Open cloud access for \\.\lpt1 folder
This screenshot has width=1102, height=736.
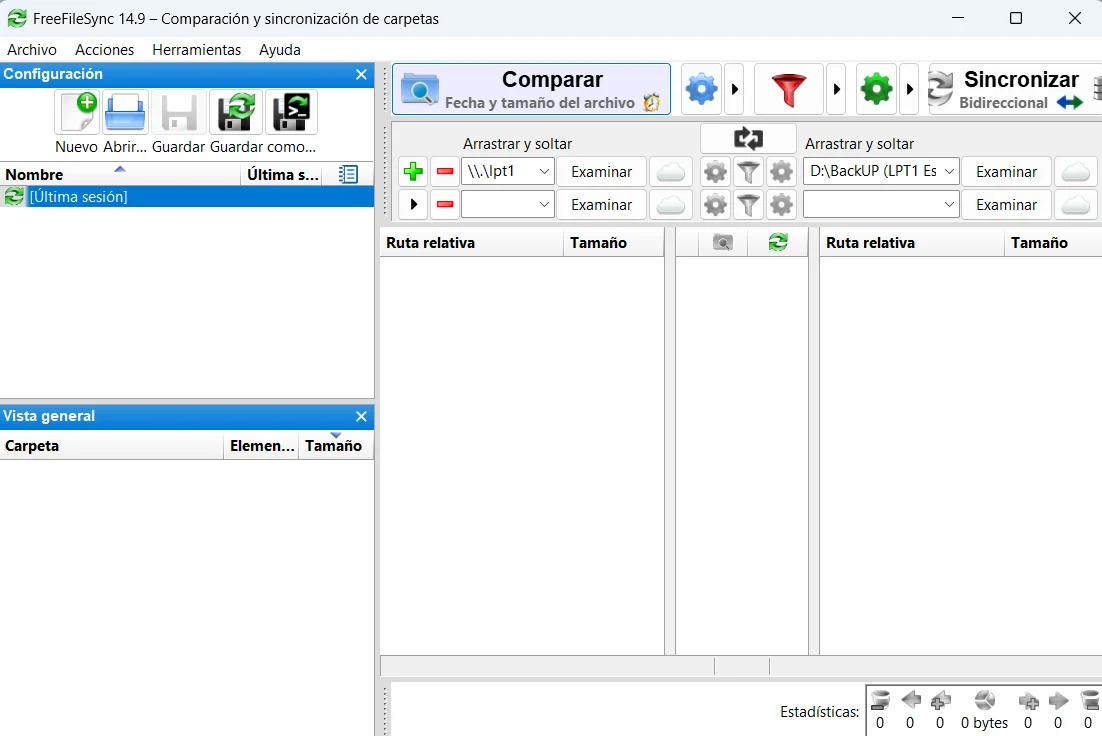tap(670, 171)
